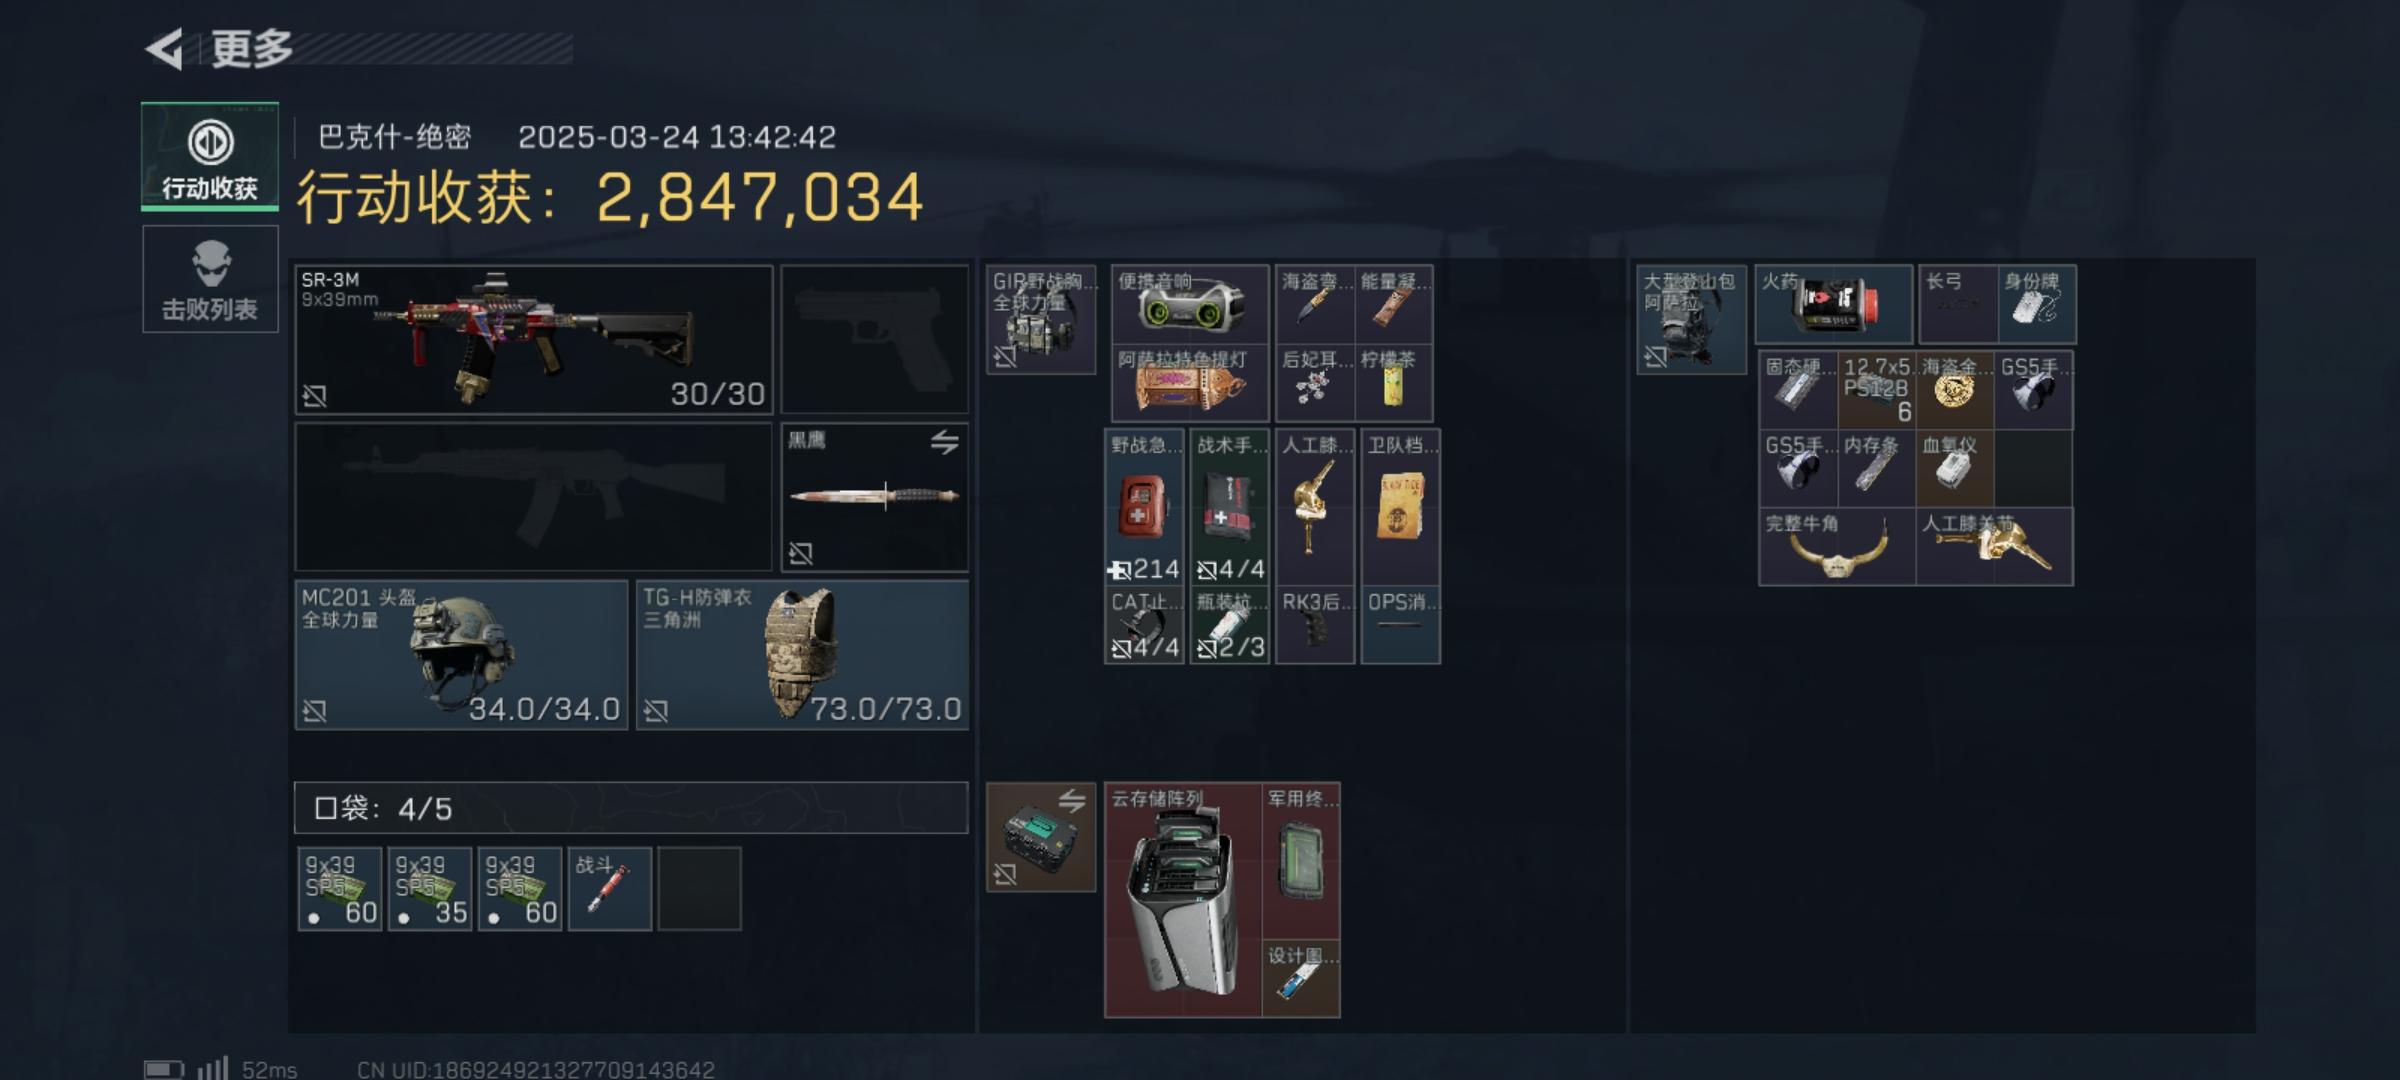Toggle swap arrows on the secure container
2400x1080 pixels.
(x=1071, y=800)
